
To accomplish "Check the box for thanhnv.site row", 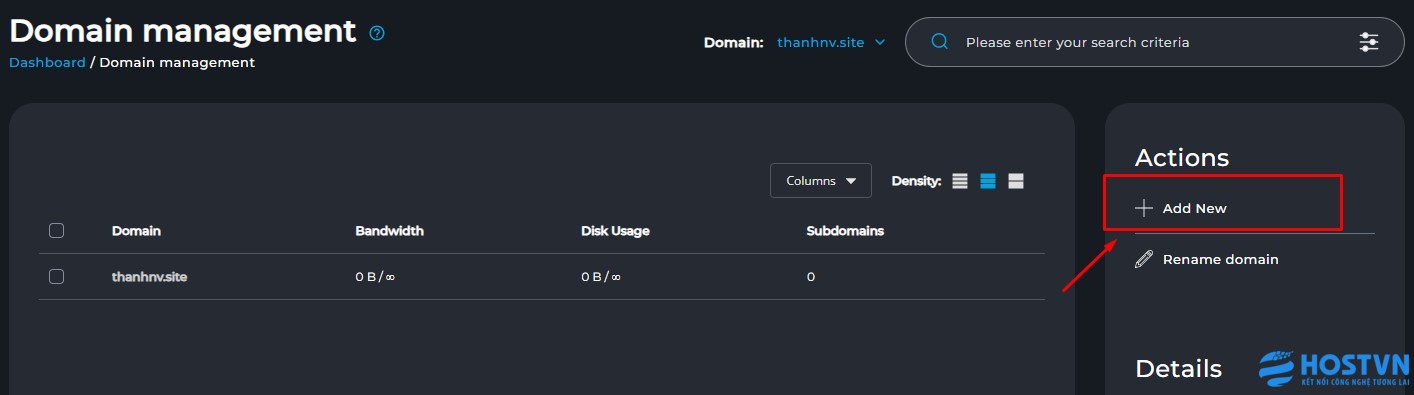I will coord(56,277).
